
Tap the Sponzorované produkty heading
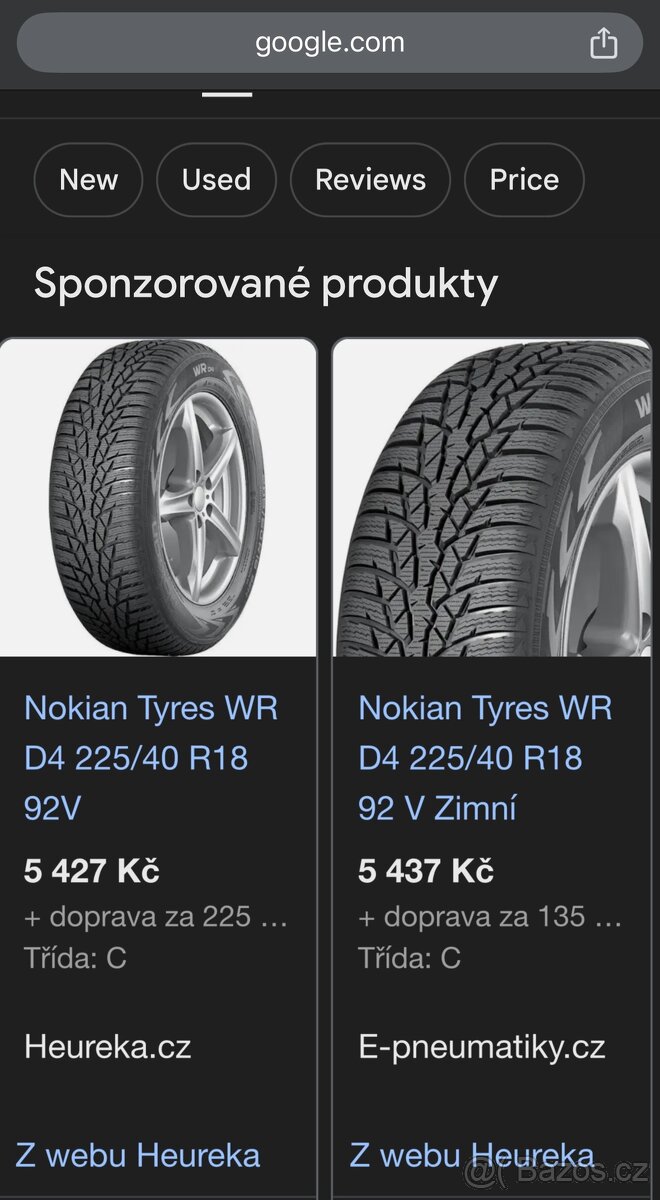(x=264, y=284)
